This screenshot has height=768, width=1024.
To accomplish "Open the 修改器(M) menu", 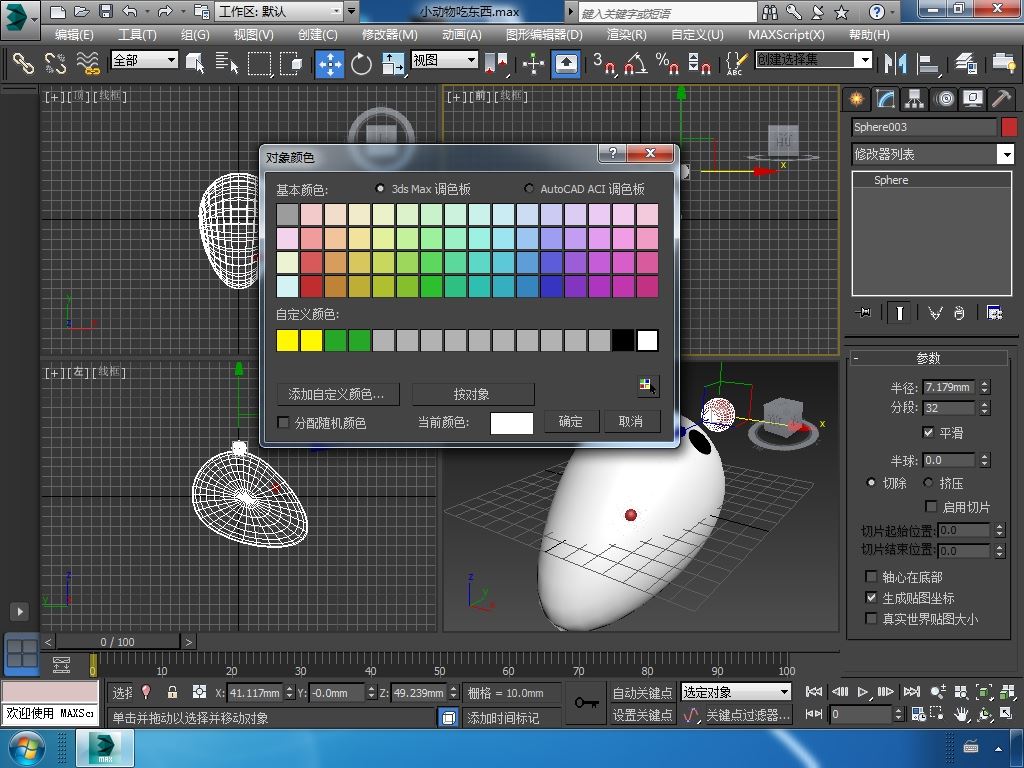I will coord(390,35).
